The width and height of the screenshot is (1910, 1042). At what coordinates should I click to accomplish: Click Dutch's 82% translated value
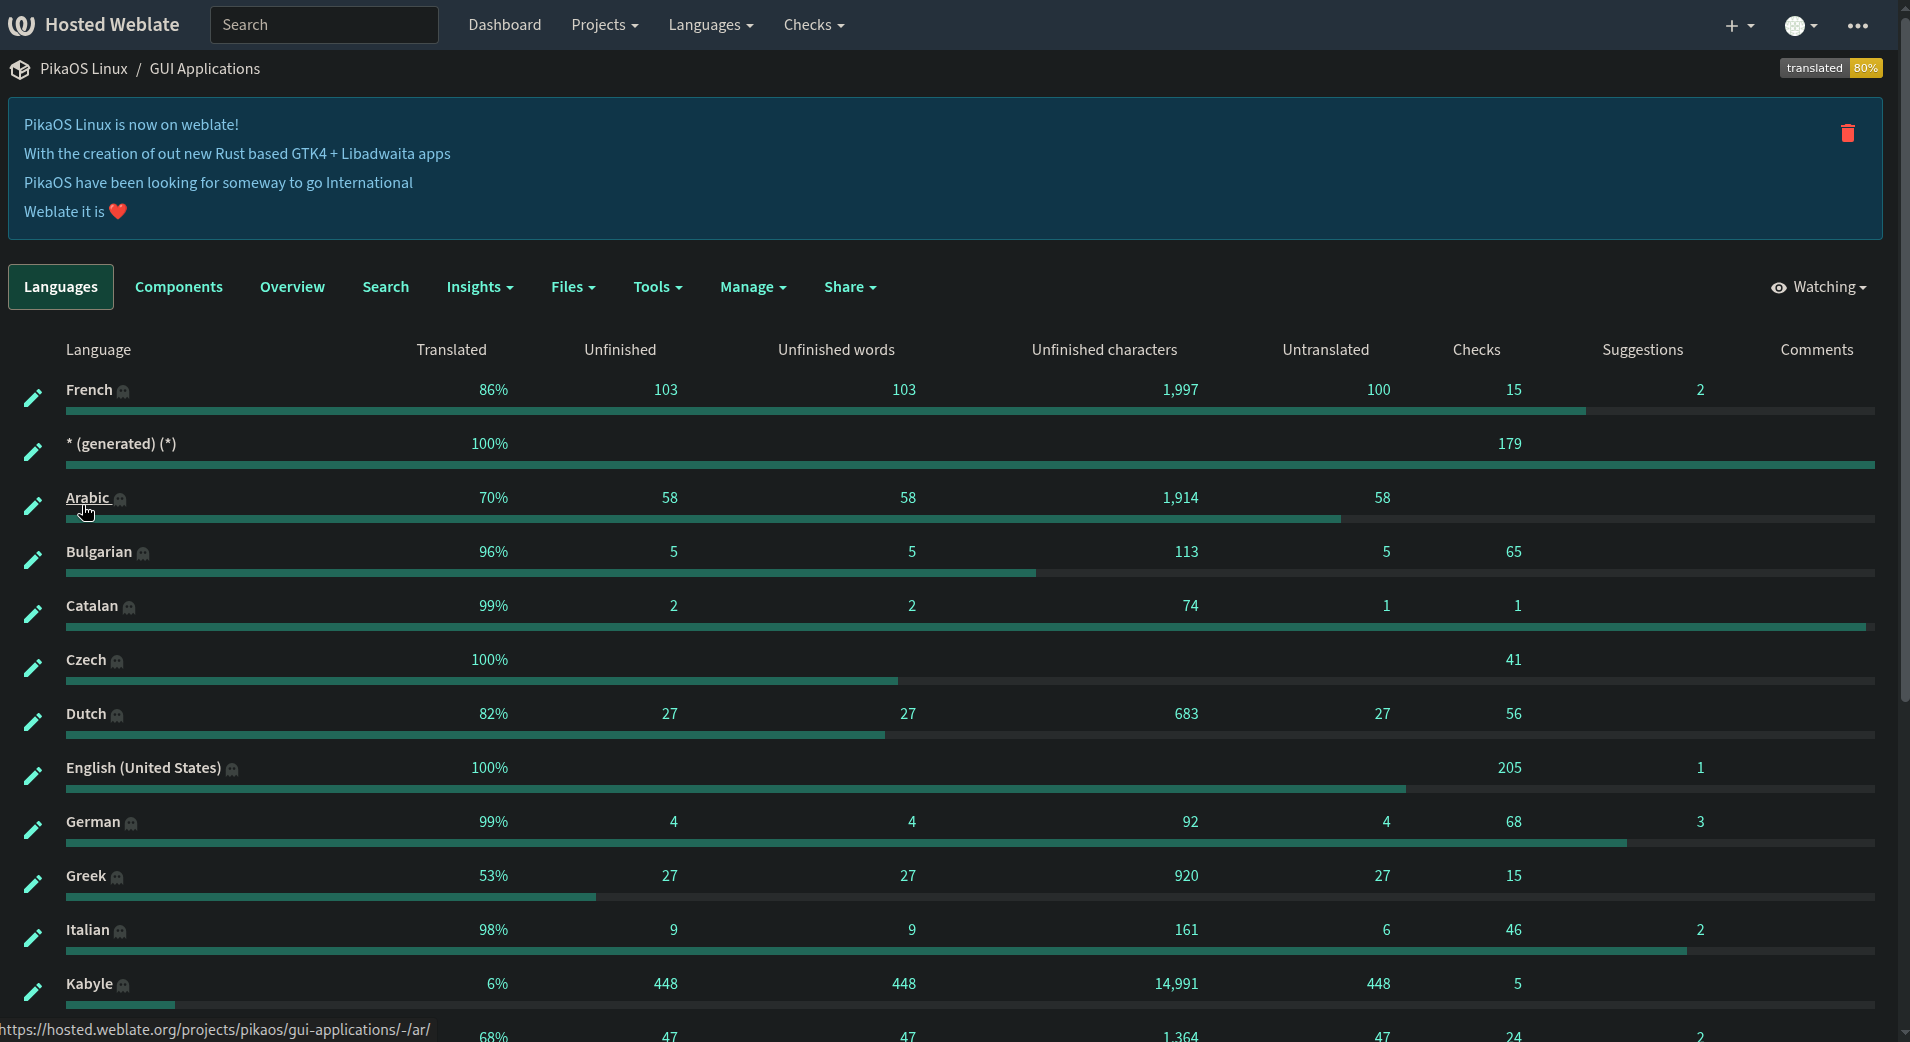click(x=493, y=714)
